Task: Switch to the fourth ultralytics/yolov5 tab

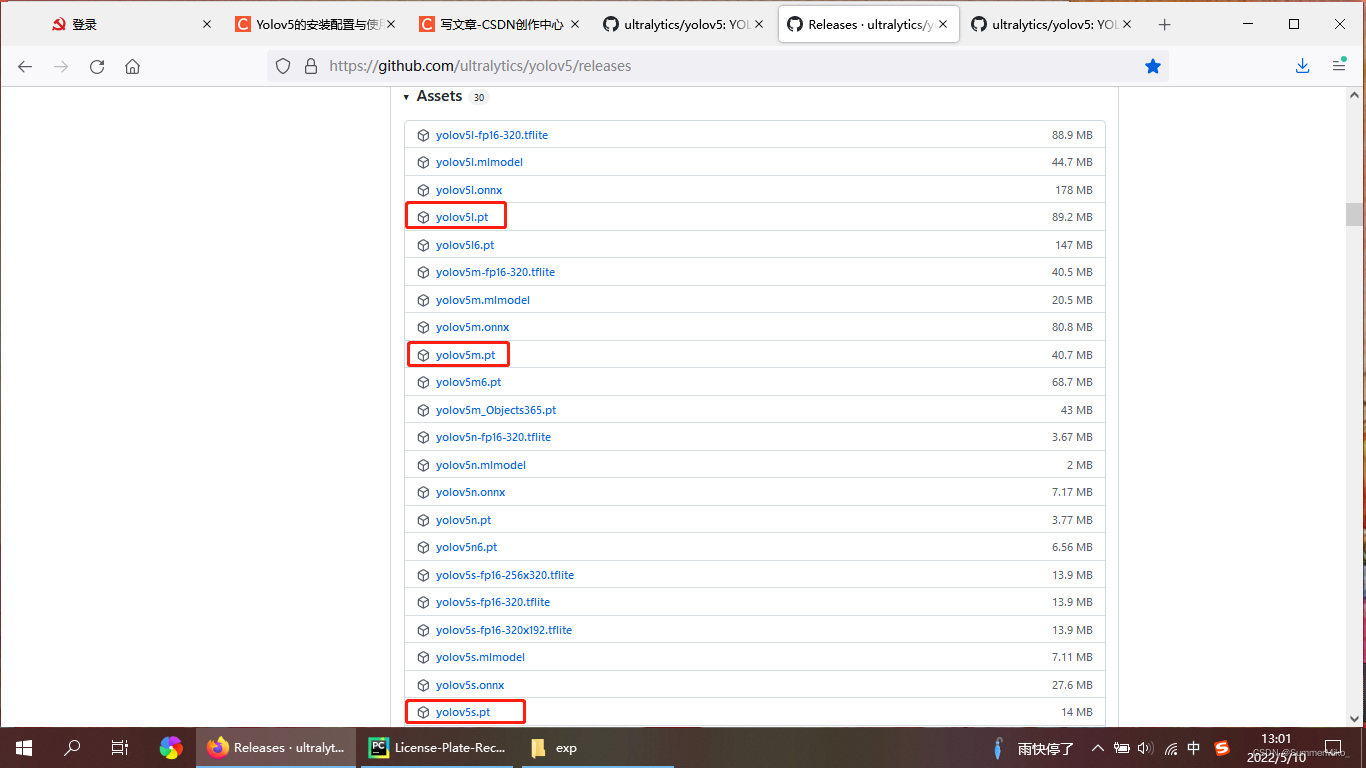Action: point(684,25)
